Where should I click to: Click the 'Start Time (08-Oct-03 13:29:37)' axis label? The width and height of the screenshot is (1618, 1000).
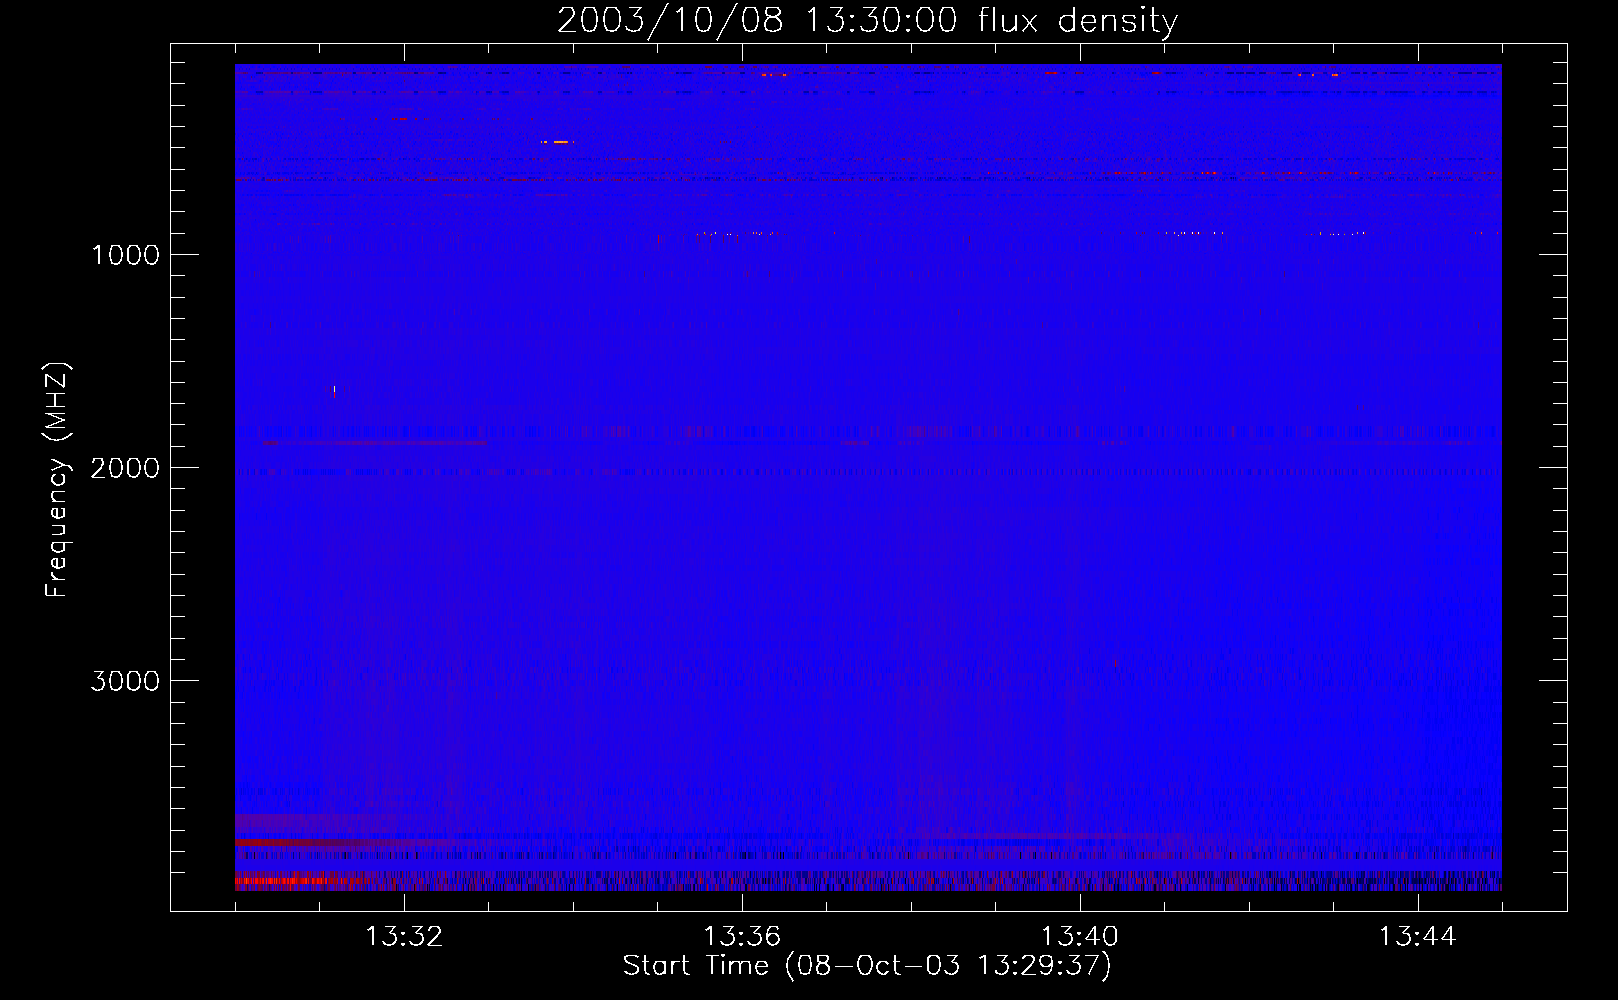pos(867,966)
